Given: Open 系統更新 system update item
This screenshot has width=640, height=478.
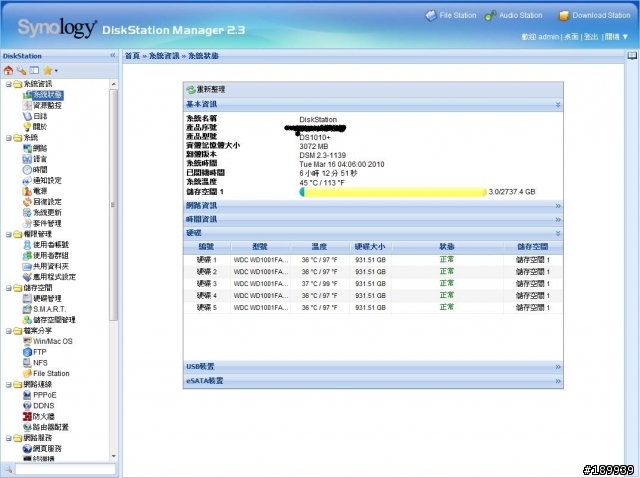Looking at the screenshot, I should (x=42, y=212).
